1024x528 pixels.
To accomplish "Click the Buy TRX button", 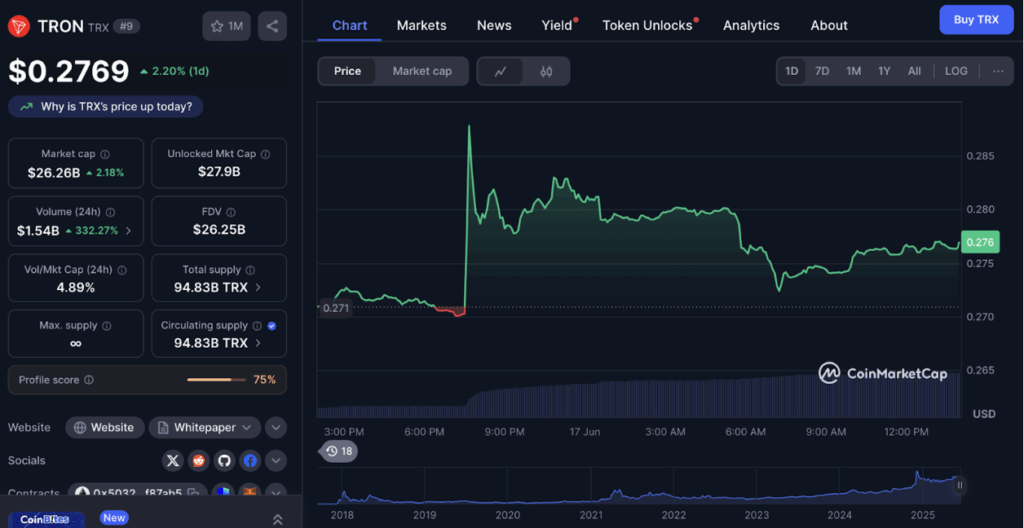I will pyautogui.click(x=976, y=19).
